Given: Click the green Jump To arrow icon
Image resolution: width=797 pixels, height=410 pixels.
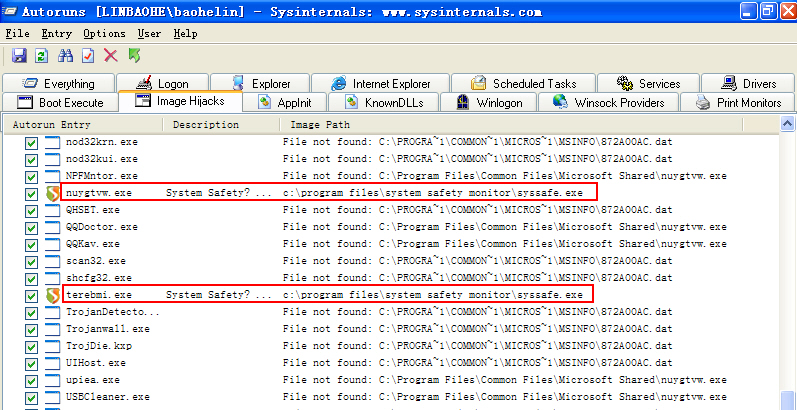Looking at the screenshot, I should pyautogui.click(x=134, y=55).
